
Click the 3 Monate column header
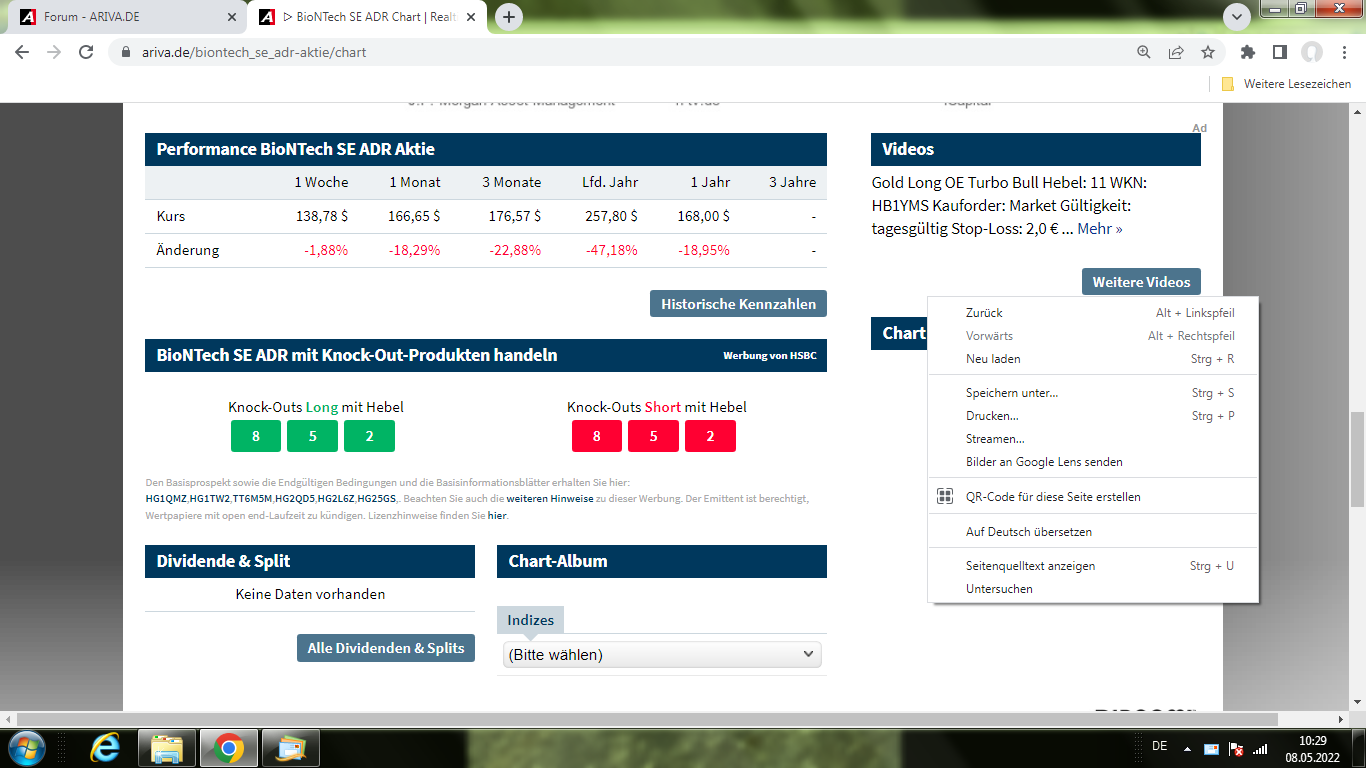(512, 182)
